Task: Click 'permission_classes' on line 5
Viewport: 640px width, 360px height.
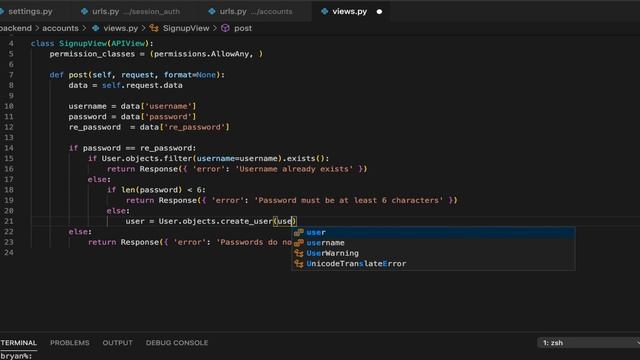Action: click(92, 54)
